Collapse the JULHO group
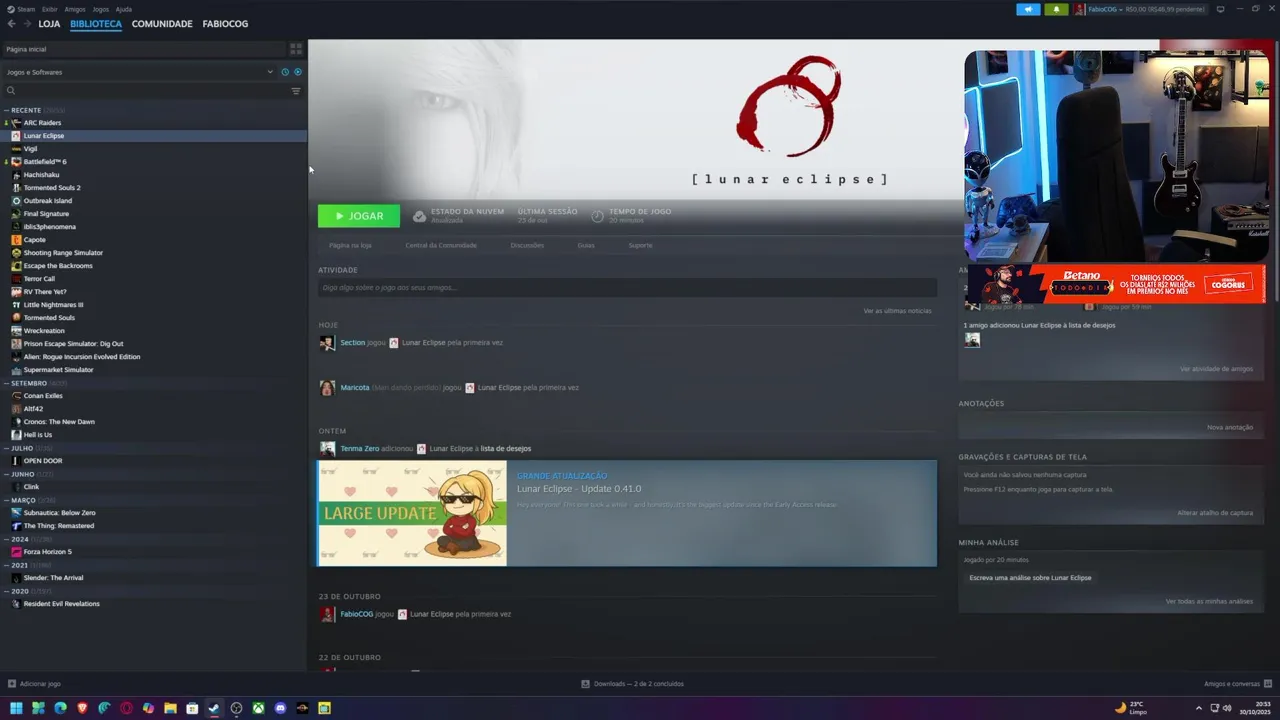This screenshot has width=1280, height=720. coord(6,448)
